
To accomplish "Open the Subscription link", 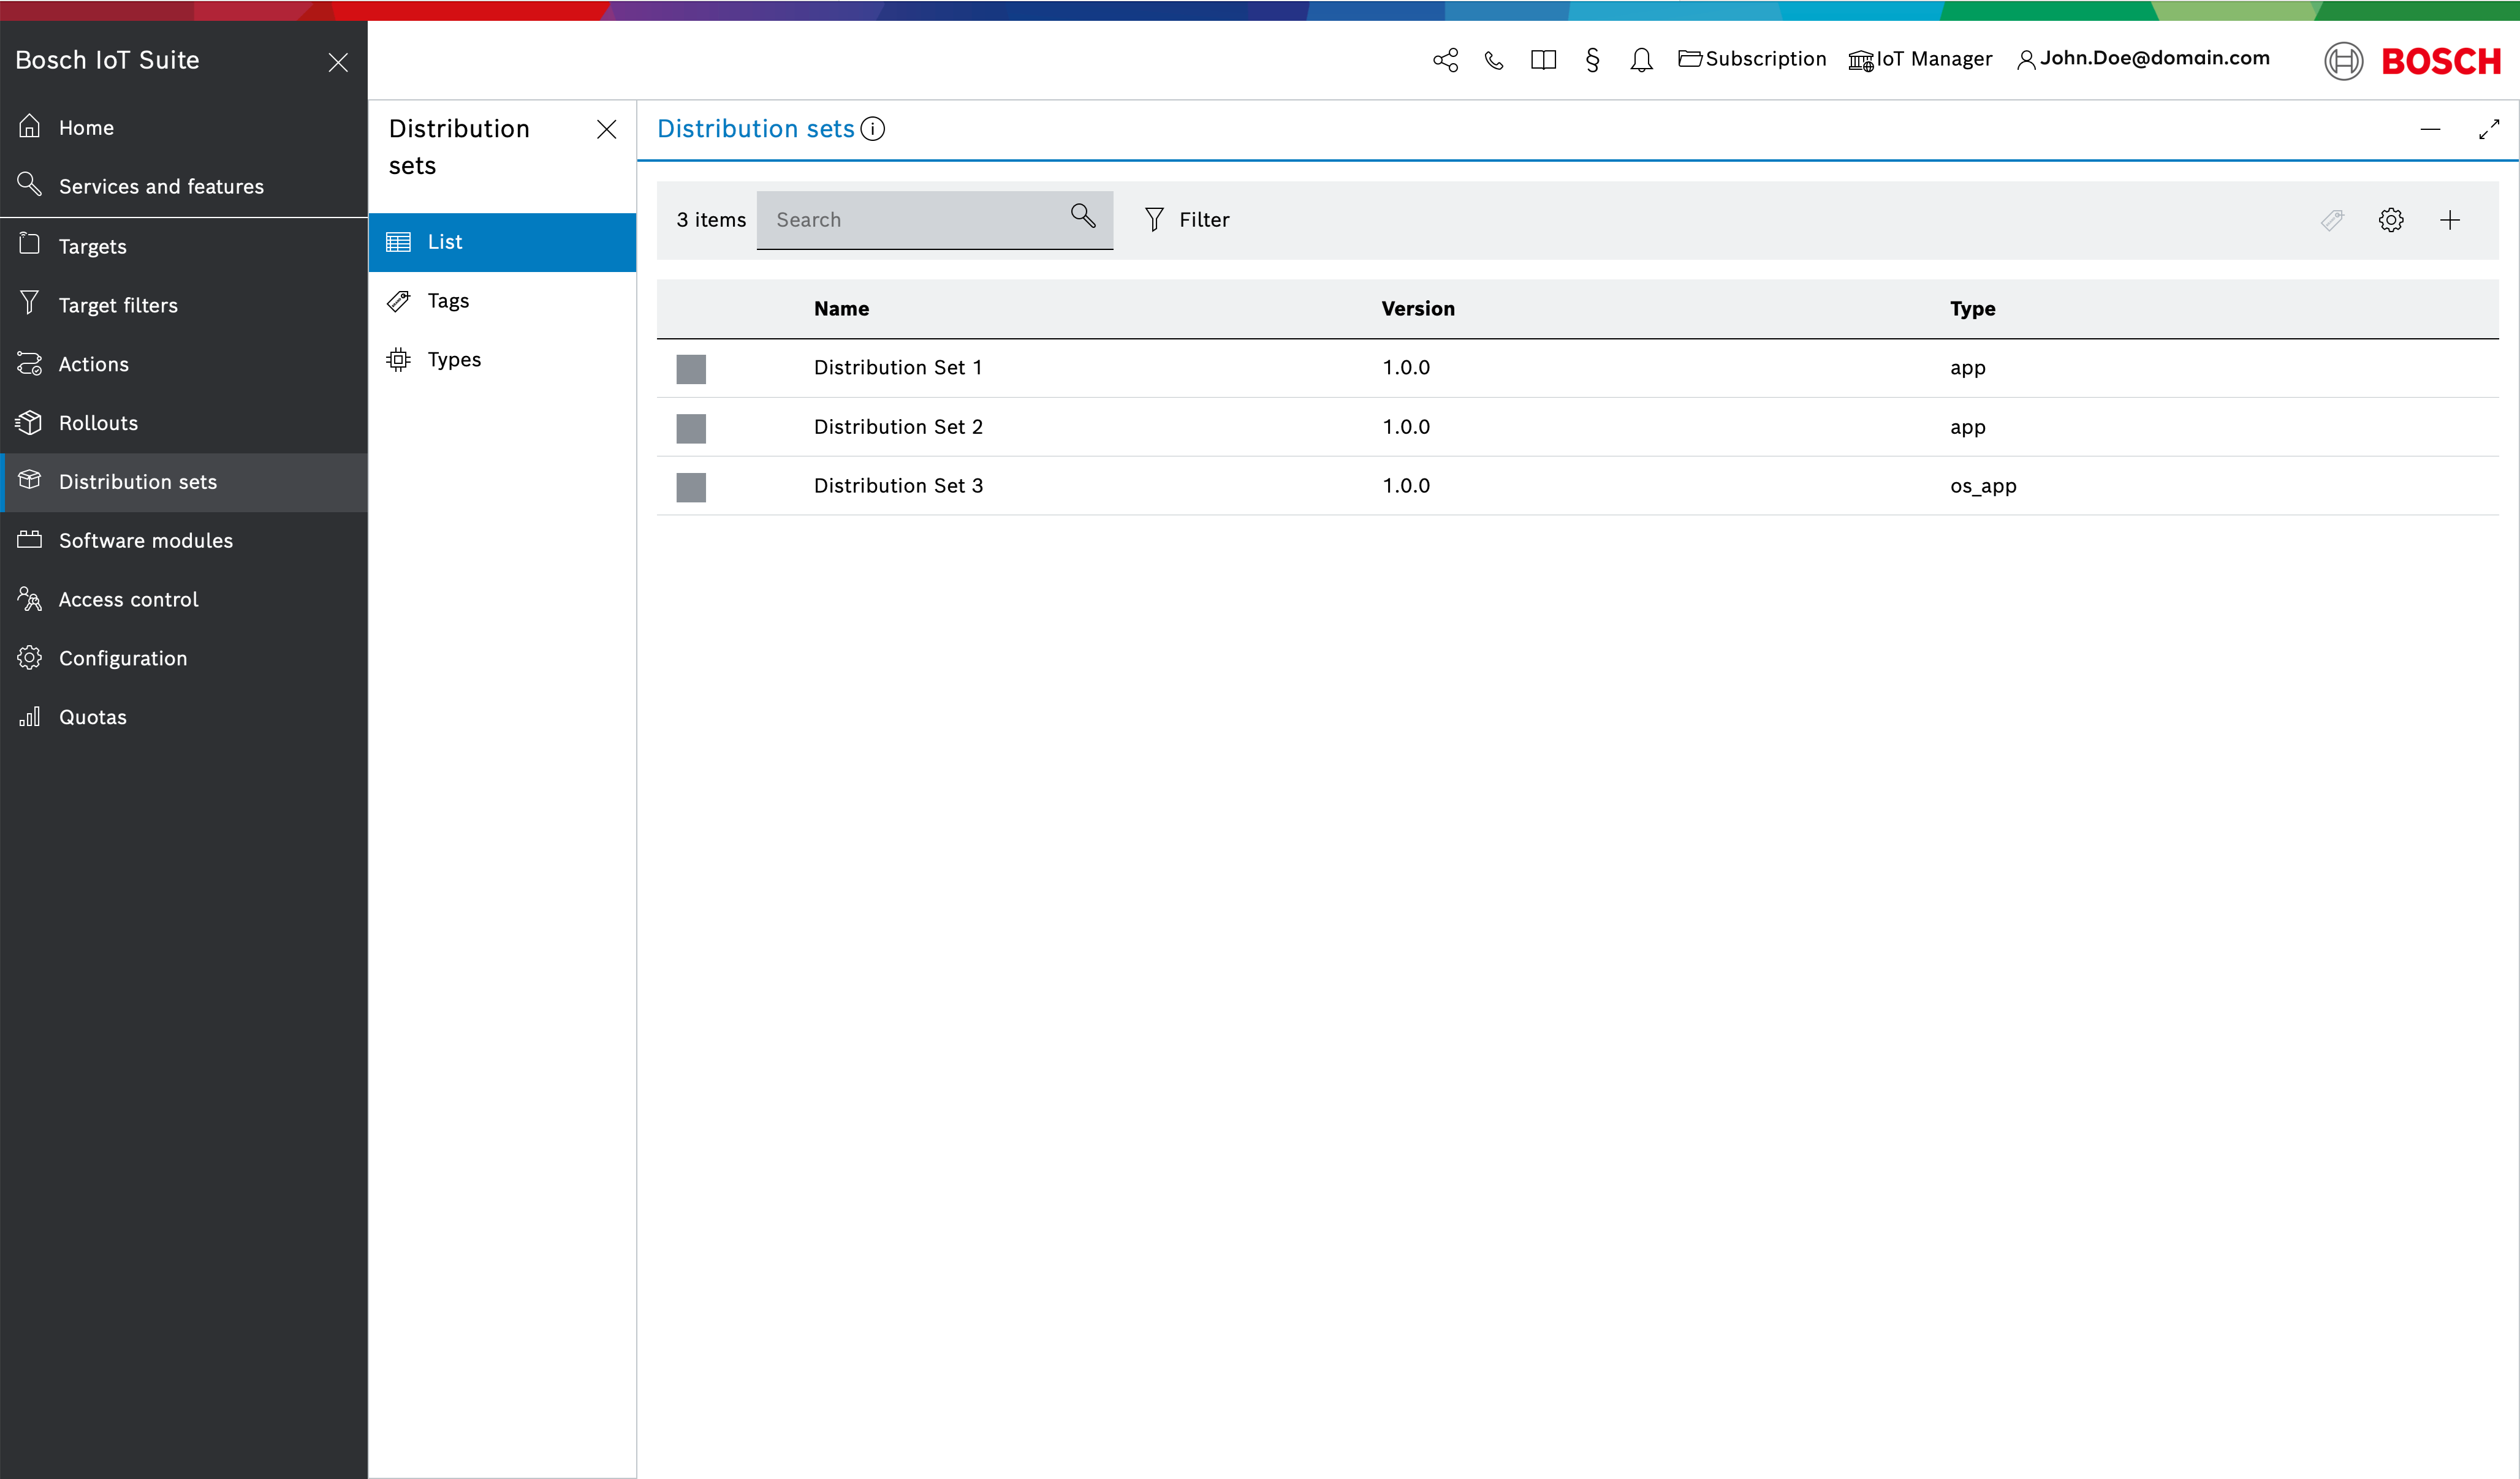I will (1752, 59).
